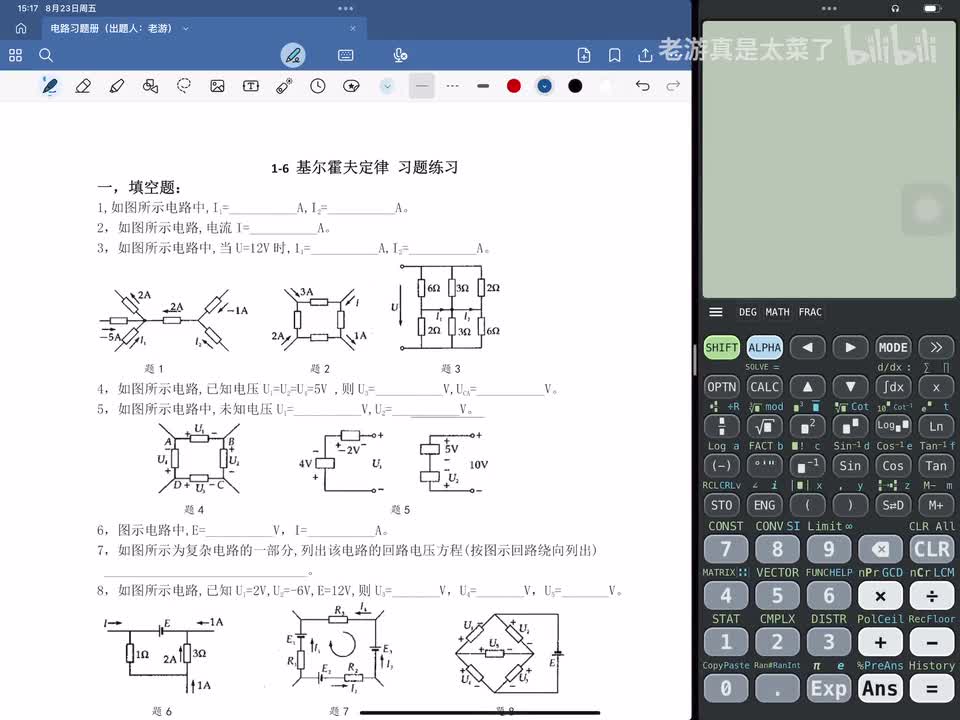Image resolution: width=960 pixels, height=720 pixels.
Task: Select the Highlighter tool
Action: click(x=116, y=86)
